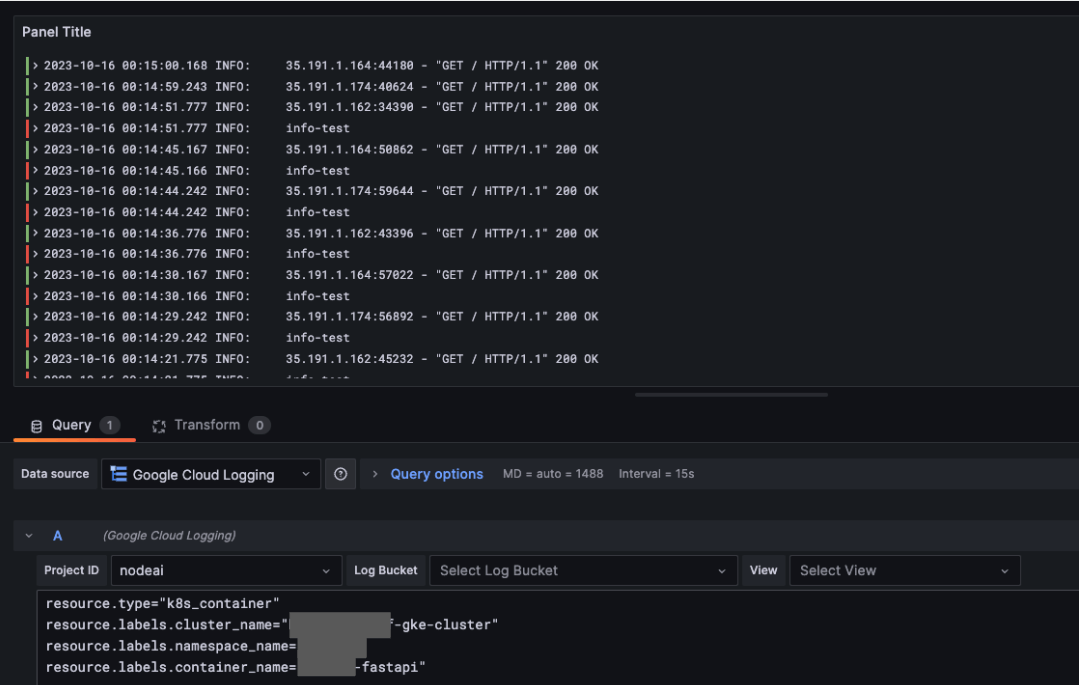Click the (Google Cloud Logging) query label
1079x685 pixels.
(169, 536)
